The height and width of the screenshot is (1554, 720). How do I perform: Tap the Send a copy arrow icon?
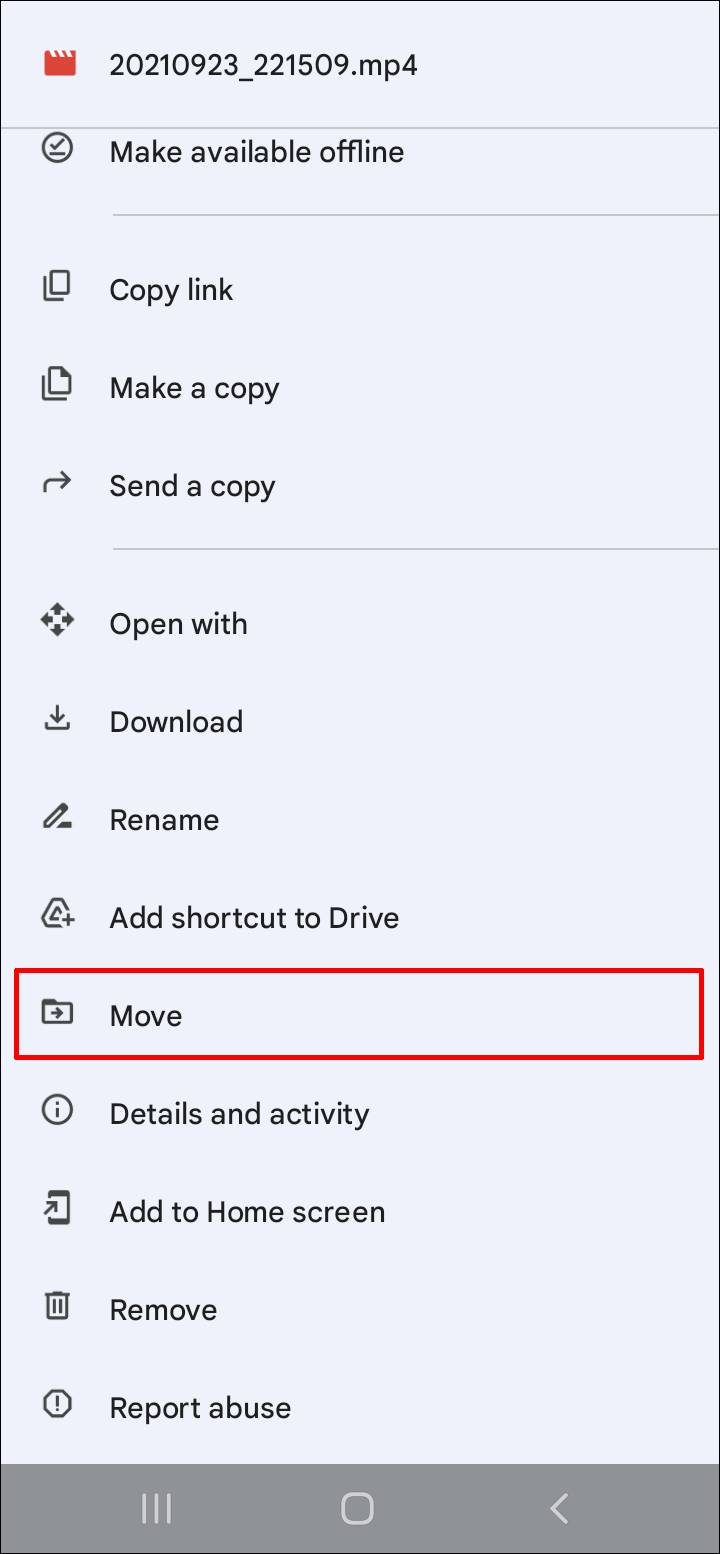(57, 484)
